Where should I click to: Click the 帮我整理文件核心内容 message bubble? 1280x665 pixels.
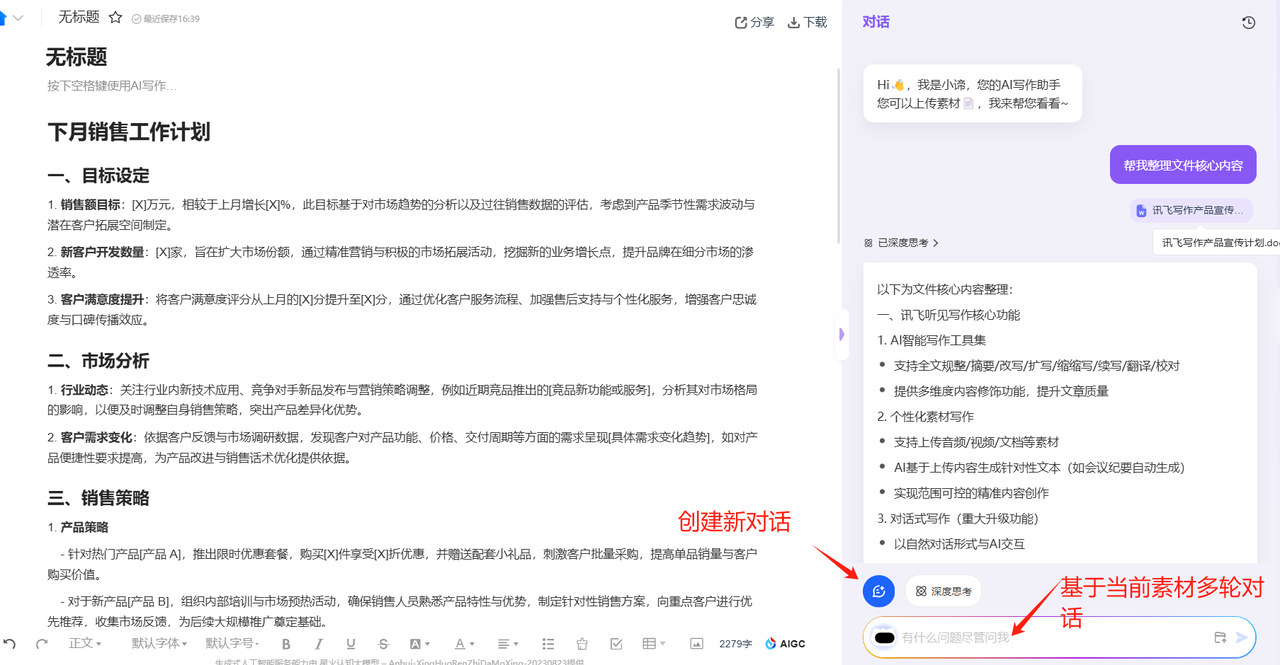[x=1183, y=165]
